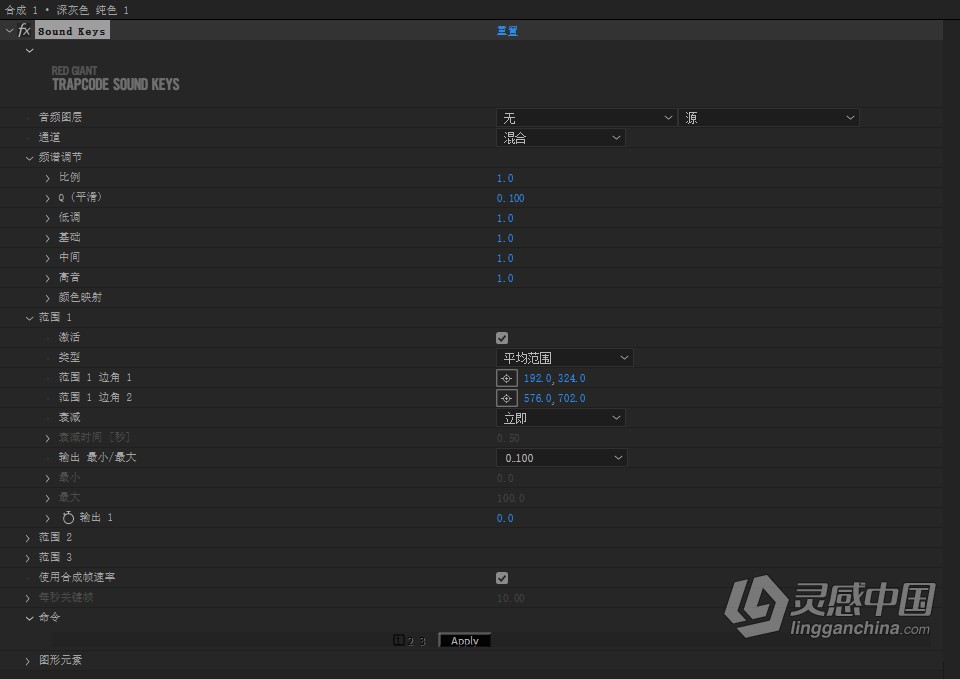960x679 pixels.
Task: Open the 源 source dropdown
Action: point(769,118)
